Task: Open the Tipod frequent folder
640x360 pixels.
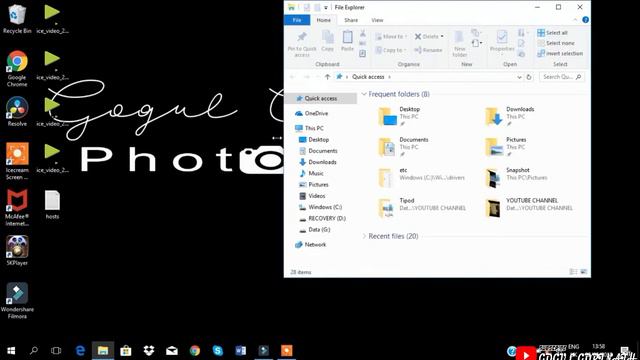Action: coord(422,208)
